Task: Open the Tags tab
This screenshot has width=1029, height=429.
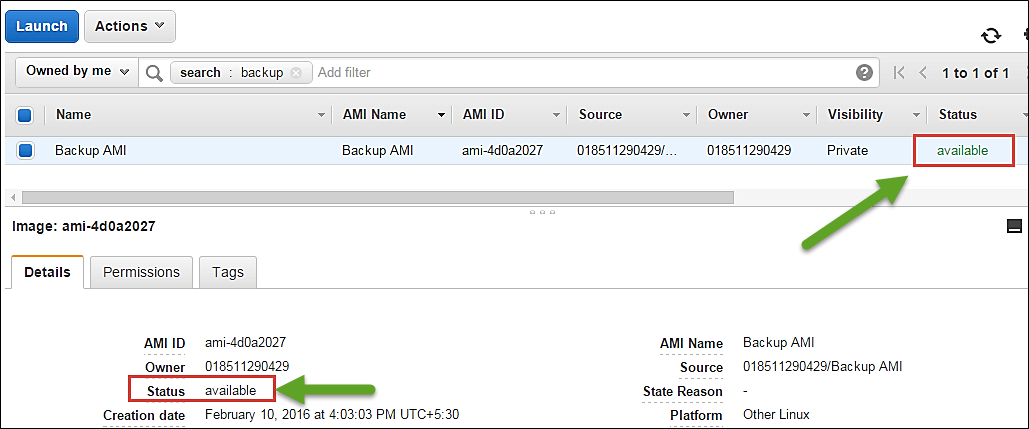Action: coord(227,272)
